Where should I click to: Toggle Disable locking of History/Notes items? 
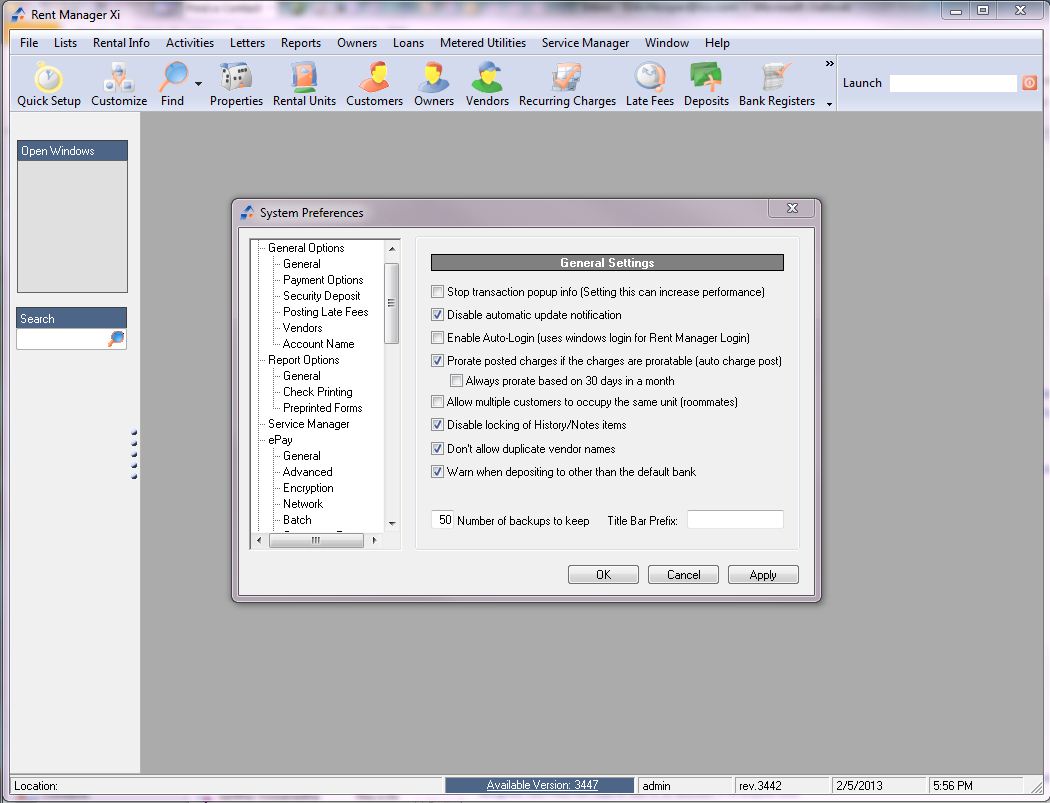(437, 424)
